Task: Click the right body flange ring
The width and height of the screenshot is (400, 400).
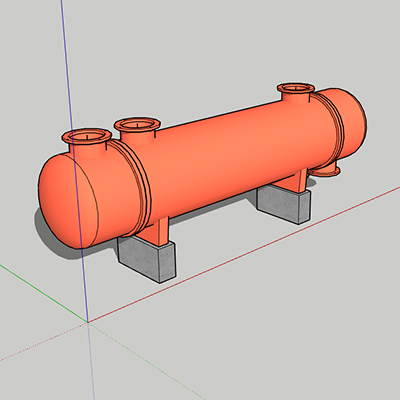Action: tap(328, 130)
